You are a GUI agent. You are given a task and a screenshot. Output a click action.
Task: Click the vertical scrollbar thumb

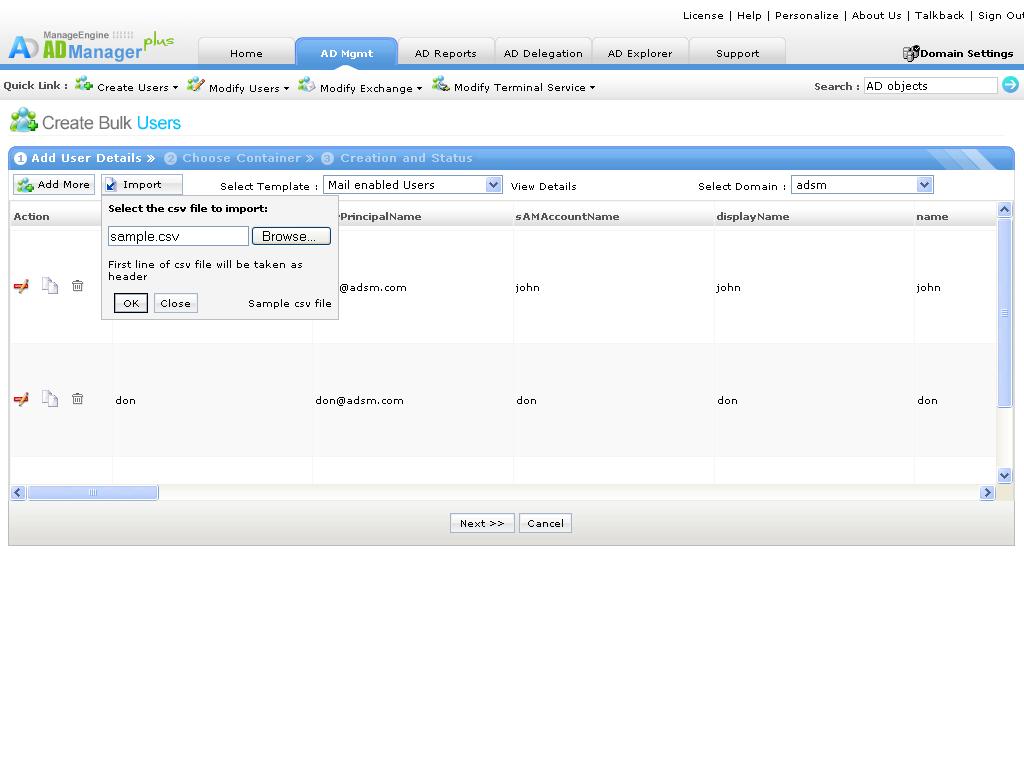(1004, 312)
